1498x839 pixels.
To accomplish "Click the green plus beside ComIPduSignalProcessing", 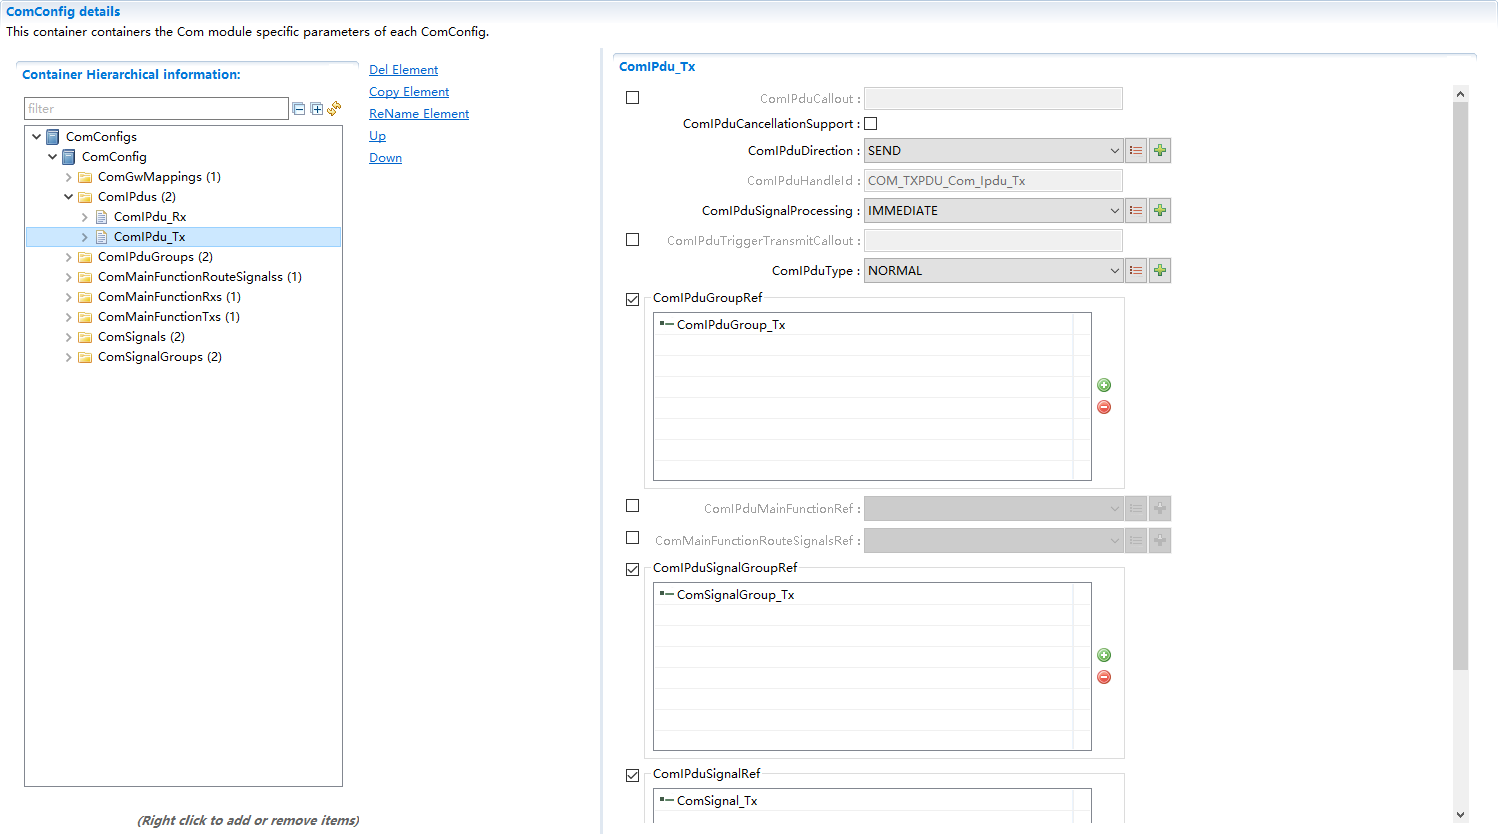I will coord(1160,211).
